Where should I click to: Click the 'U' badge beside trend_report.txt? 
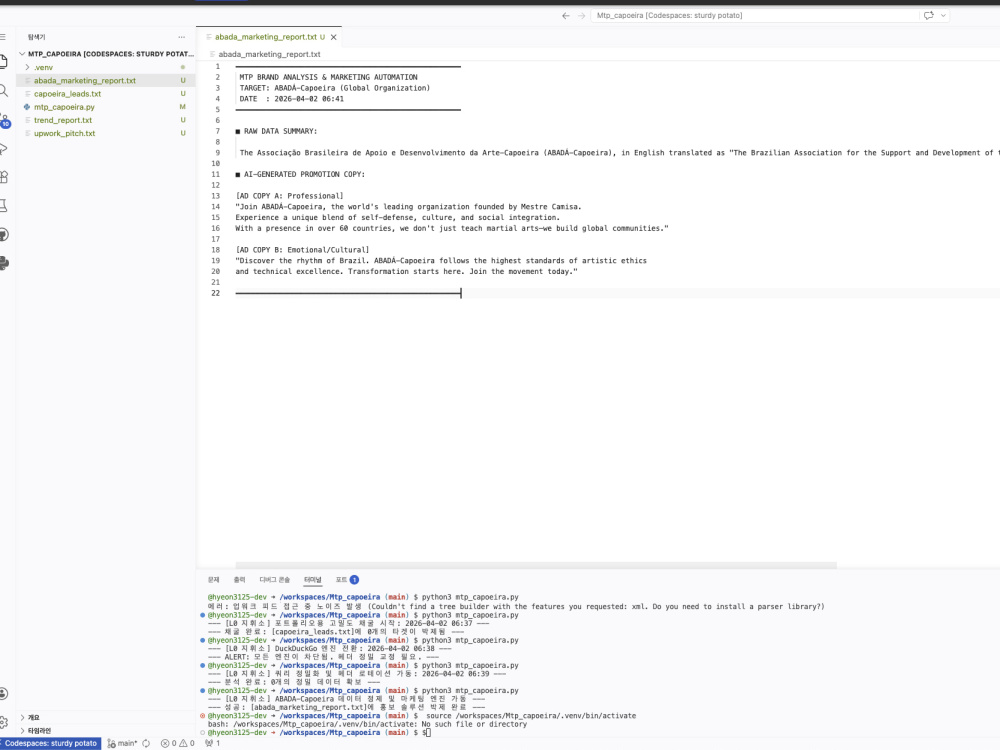coord(183,120)
